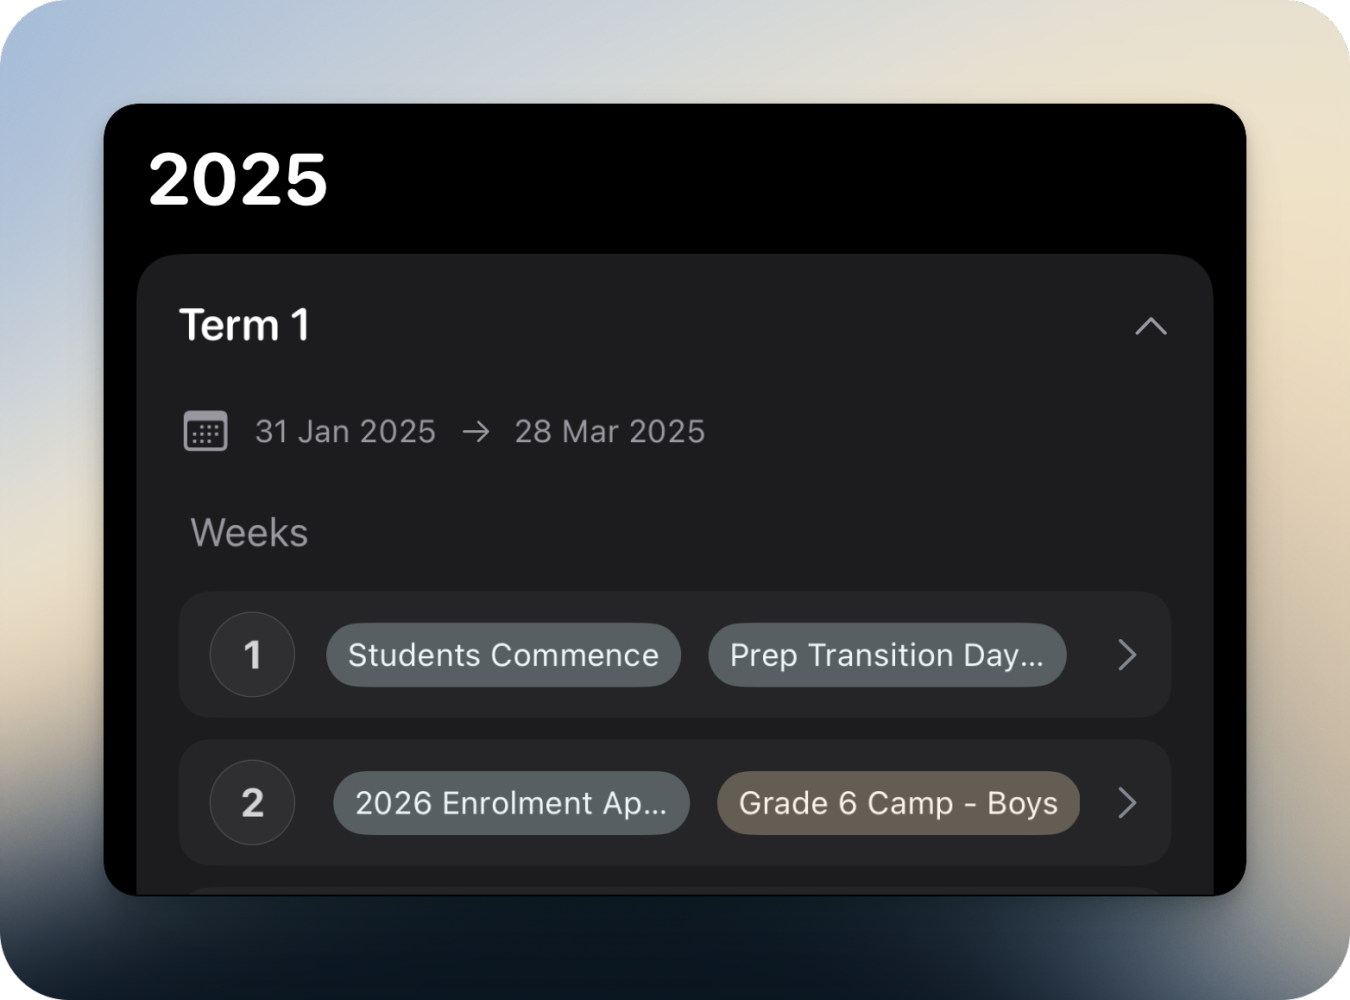Click the start date 31 Jan 2025

tap(344, 431)
